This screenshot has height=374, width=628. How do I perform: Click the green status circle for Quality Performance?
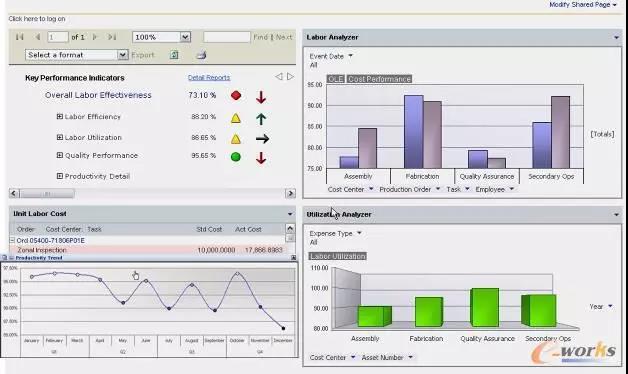[236, 157]
